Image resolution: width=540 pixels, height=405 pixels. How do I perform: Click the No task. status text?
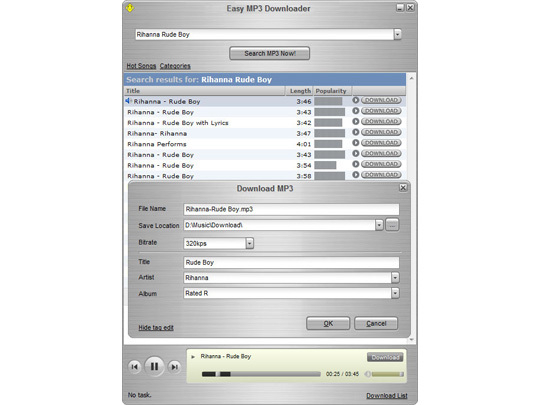pyautogui.click(x=139, y=395)
